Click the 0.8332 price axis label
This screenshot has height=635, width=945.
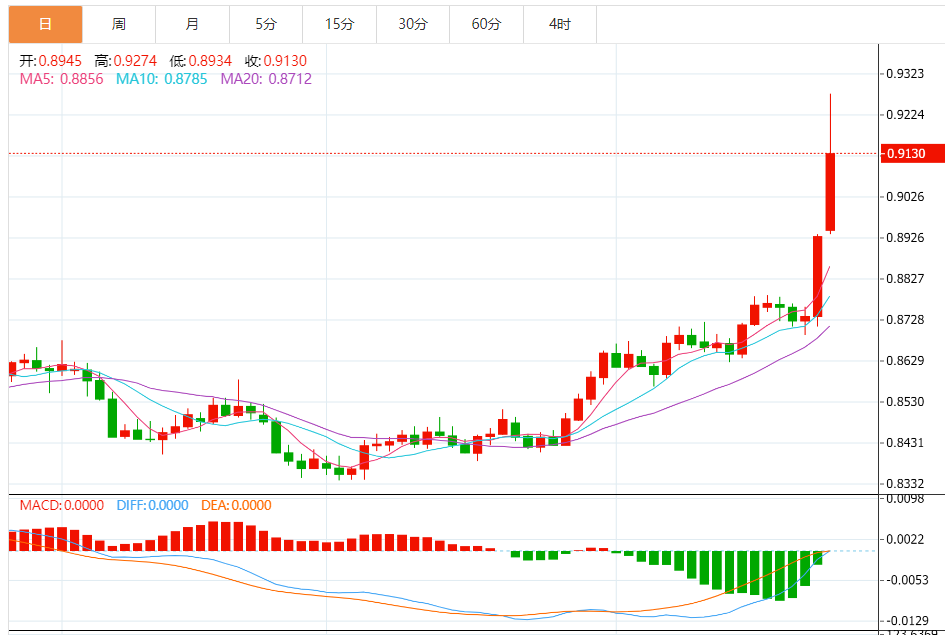coord(906,483)
